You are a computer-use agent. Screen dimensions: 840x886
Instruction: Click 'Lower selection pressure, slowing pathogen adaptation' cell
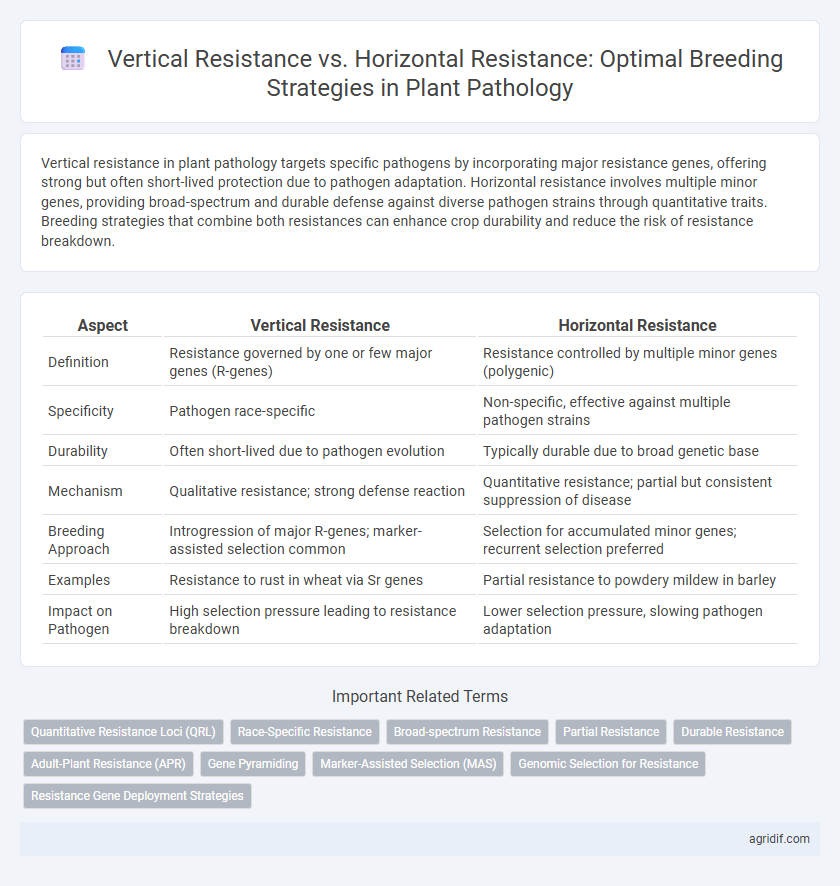(x=637, y=620)
